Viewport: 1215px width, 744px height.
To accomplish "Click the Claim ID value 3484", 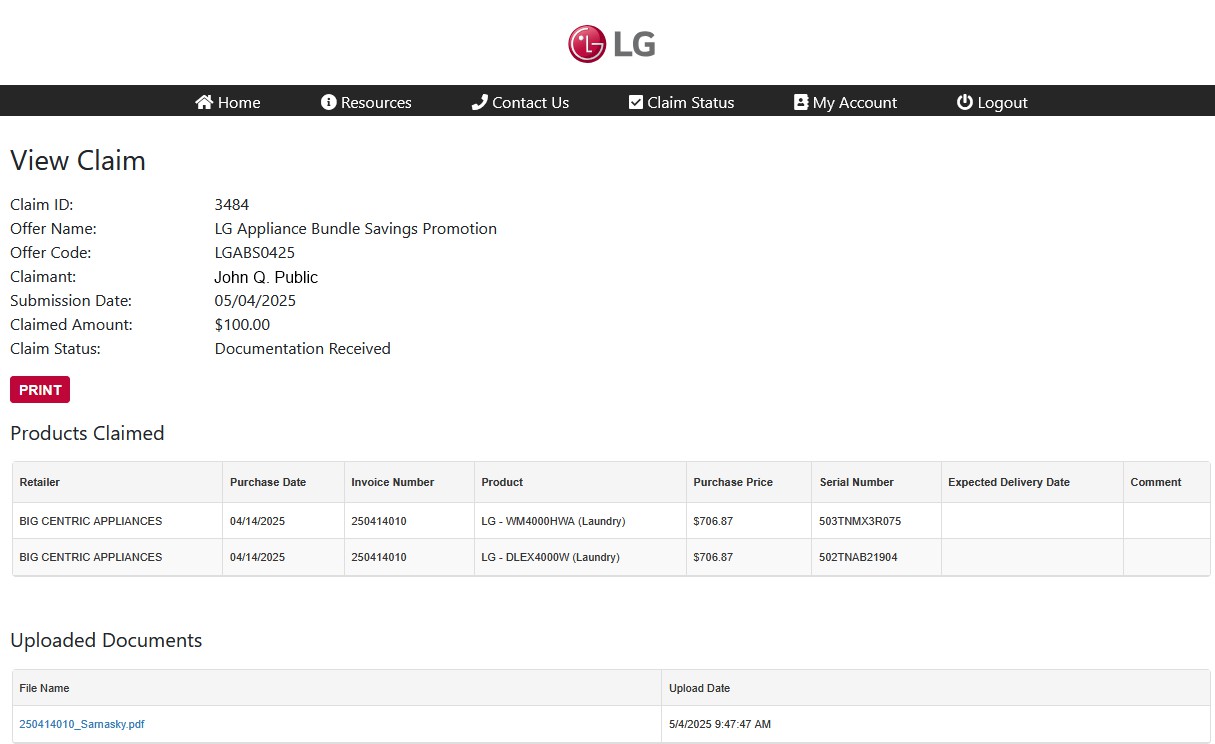I will click(232, 205).
